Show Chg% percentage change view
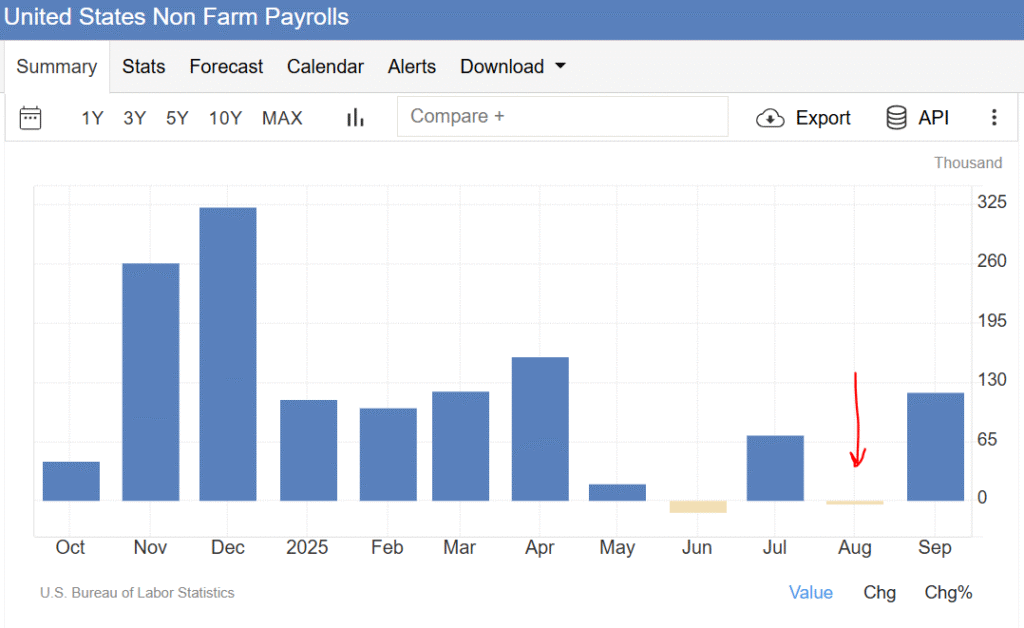This screenshot has height=628, width=1024. pyautogui.click(x=948, y=592)
